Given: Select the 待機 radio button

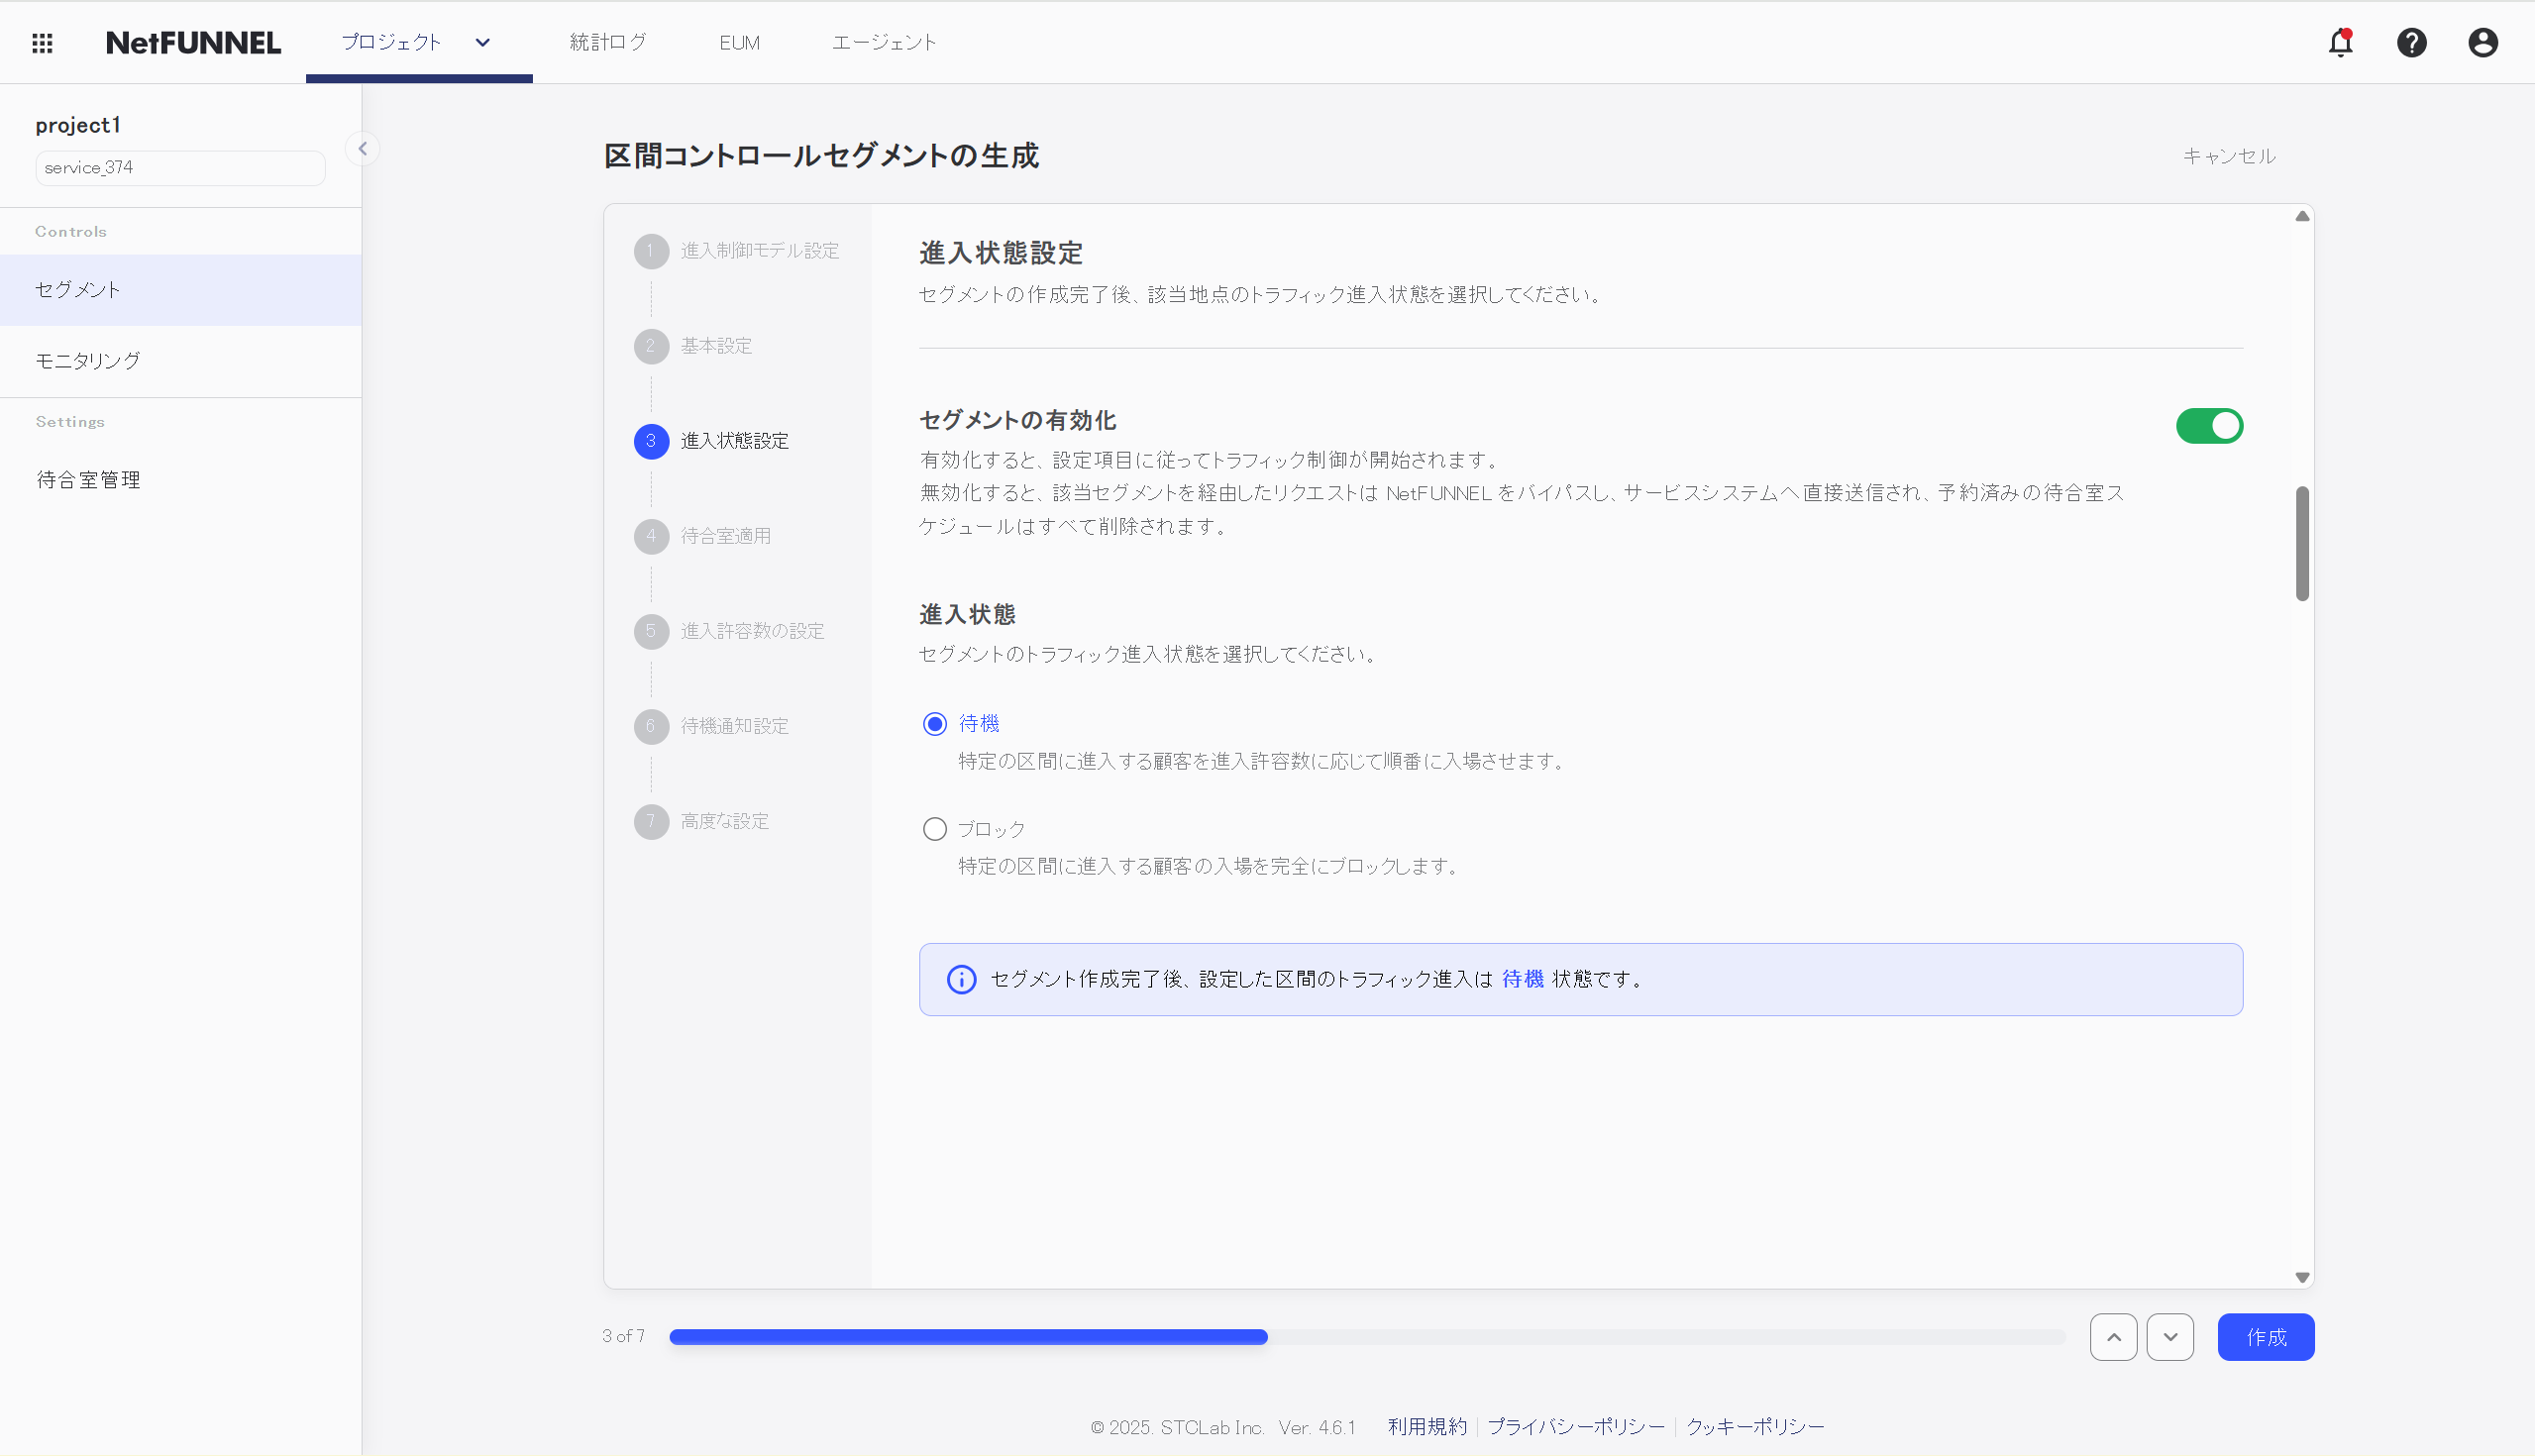Looking at the screenshot, I should coord(934,723).
